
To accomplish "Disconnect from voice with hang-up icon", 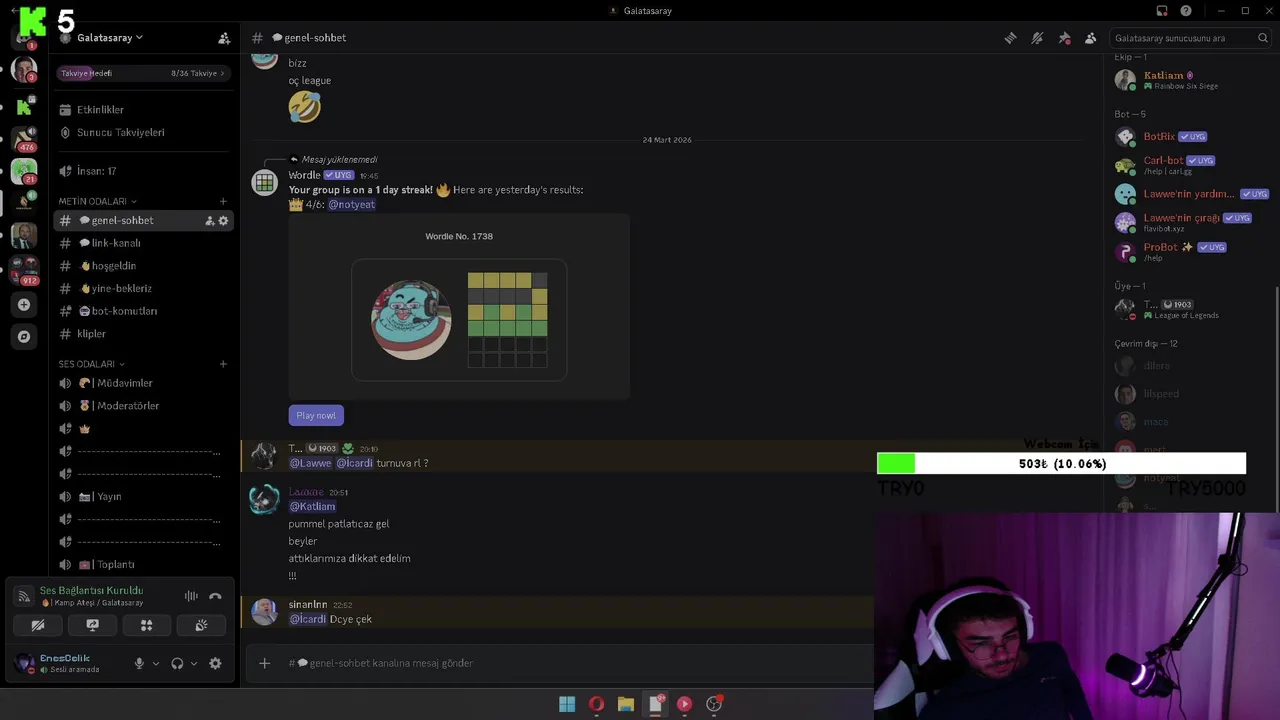I will pos(215,596).
